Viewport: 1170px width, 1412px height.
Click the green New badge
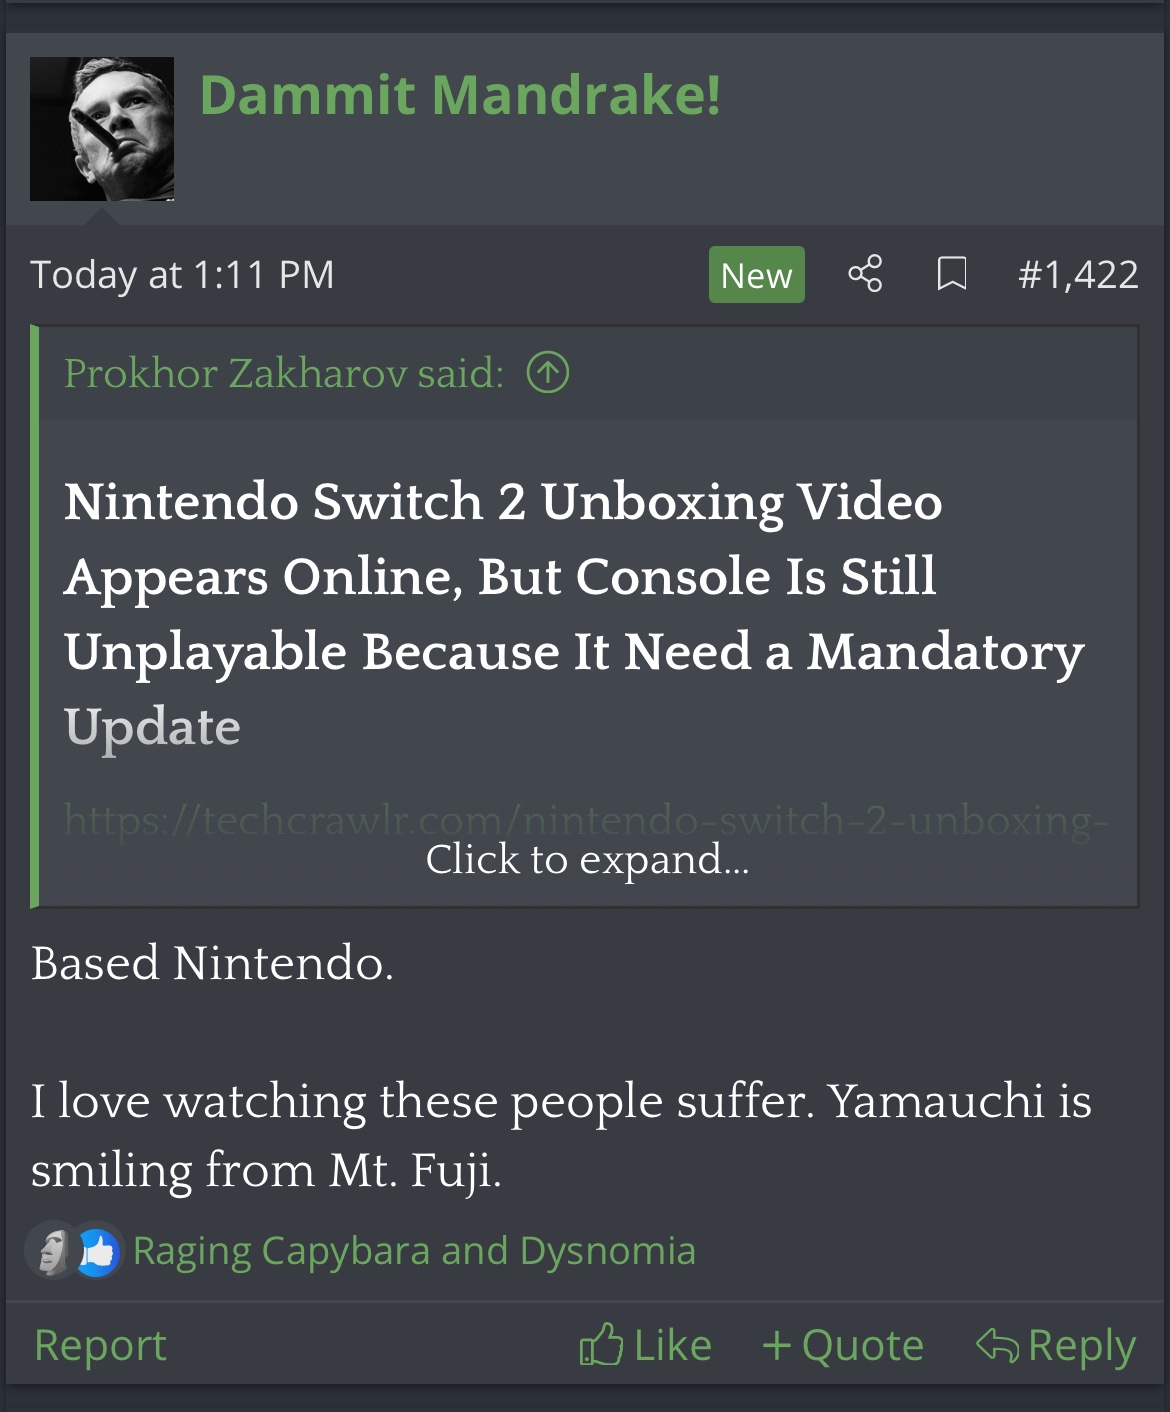click(757, 274)
